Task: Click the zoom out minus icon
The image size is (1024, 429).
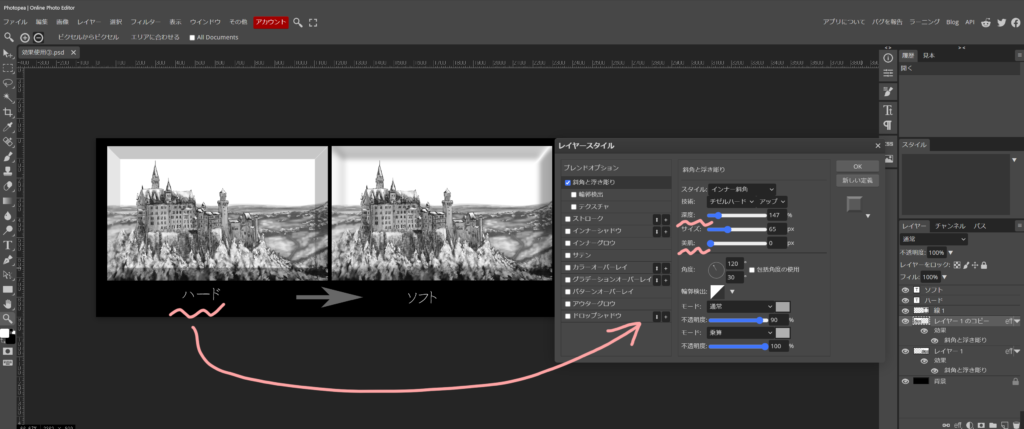Action: click(x=39, y=37)
